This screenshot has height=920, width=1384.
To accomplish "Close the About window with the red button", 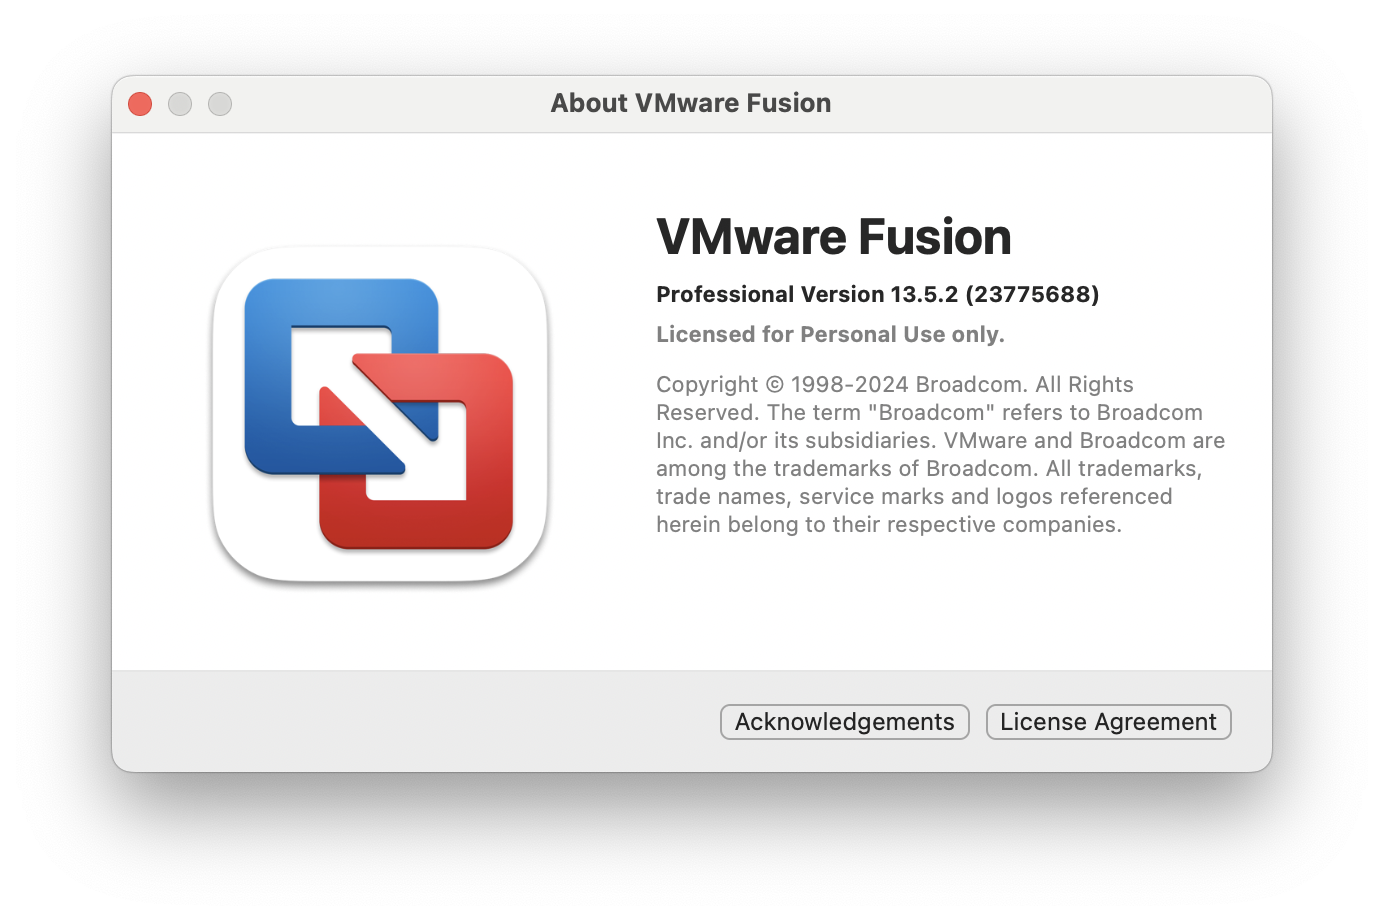I will 140,104.
